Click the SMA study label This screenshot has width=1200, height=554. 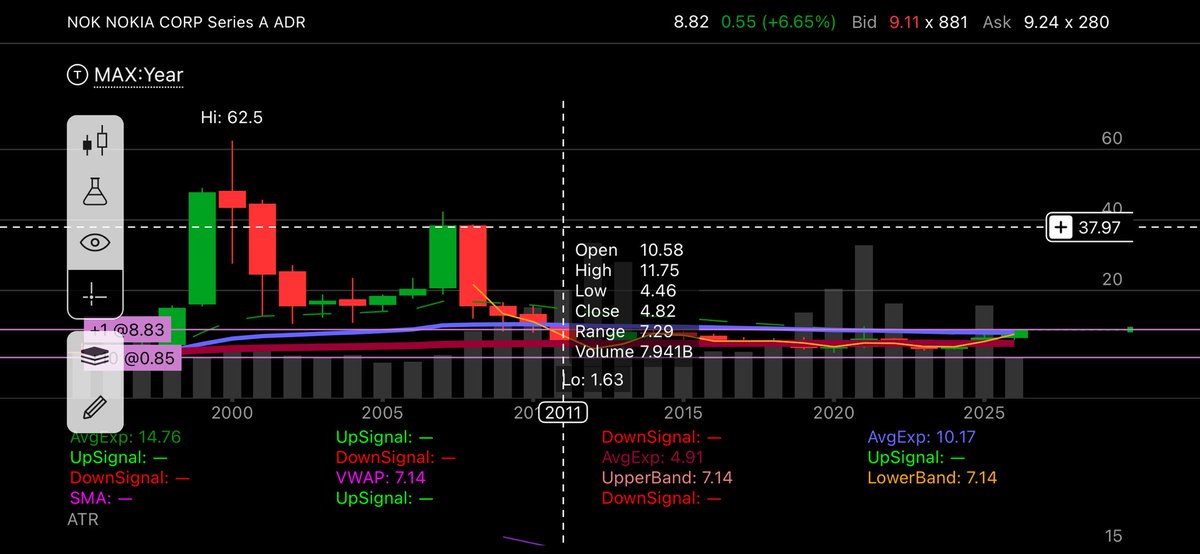(101, 498)
